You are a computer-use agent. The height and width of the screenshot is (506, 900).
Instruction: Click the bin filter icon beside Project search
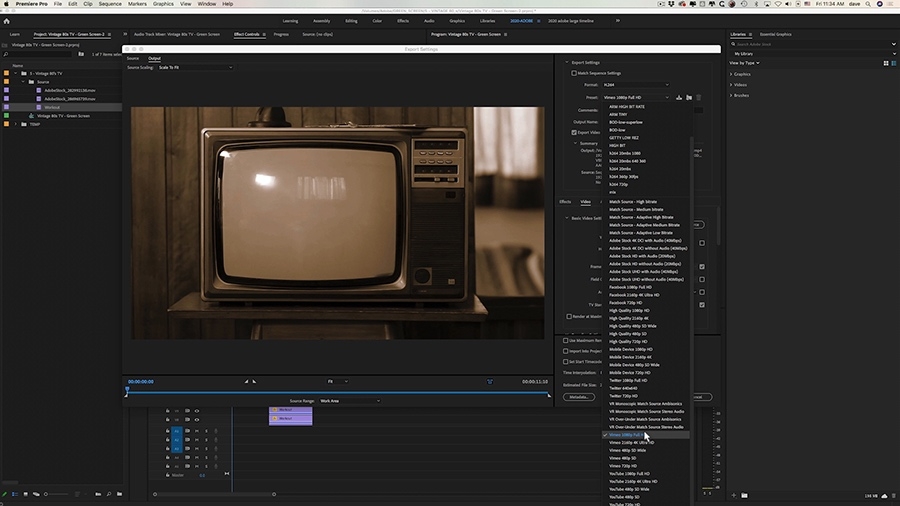click(x=81, y=54)
